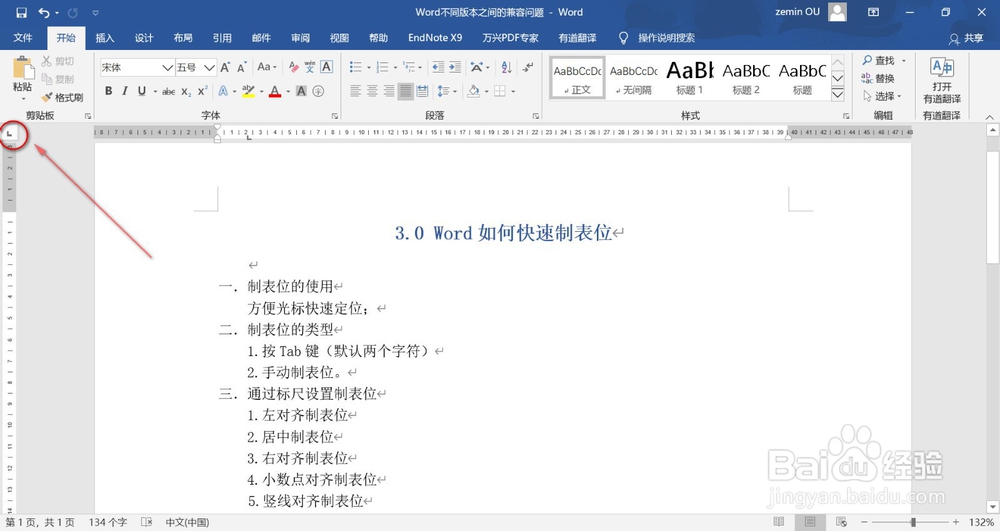Image resolution: width=1000 pixels, height=531 pixels.
Task: Increase font size with the grow font icon
Action: click(225, 67)
